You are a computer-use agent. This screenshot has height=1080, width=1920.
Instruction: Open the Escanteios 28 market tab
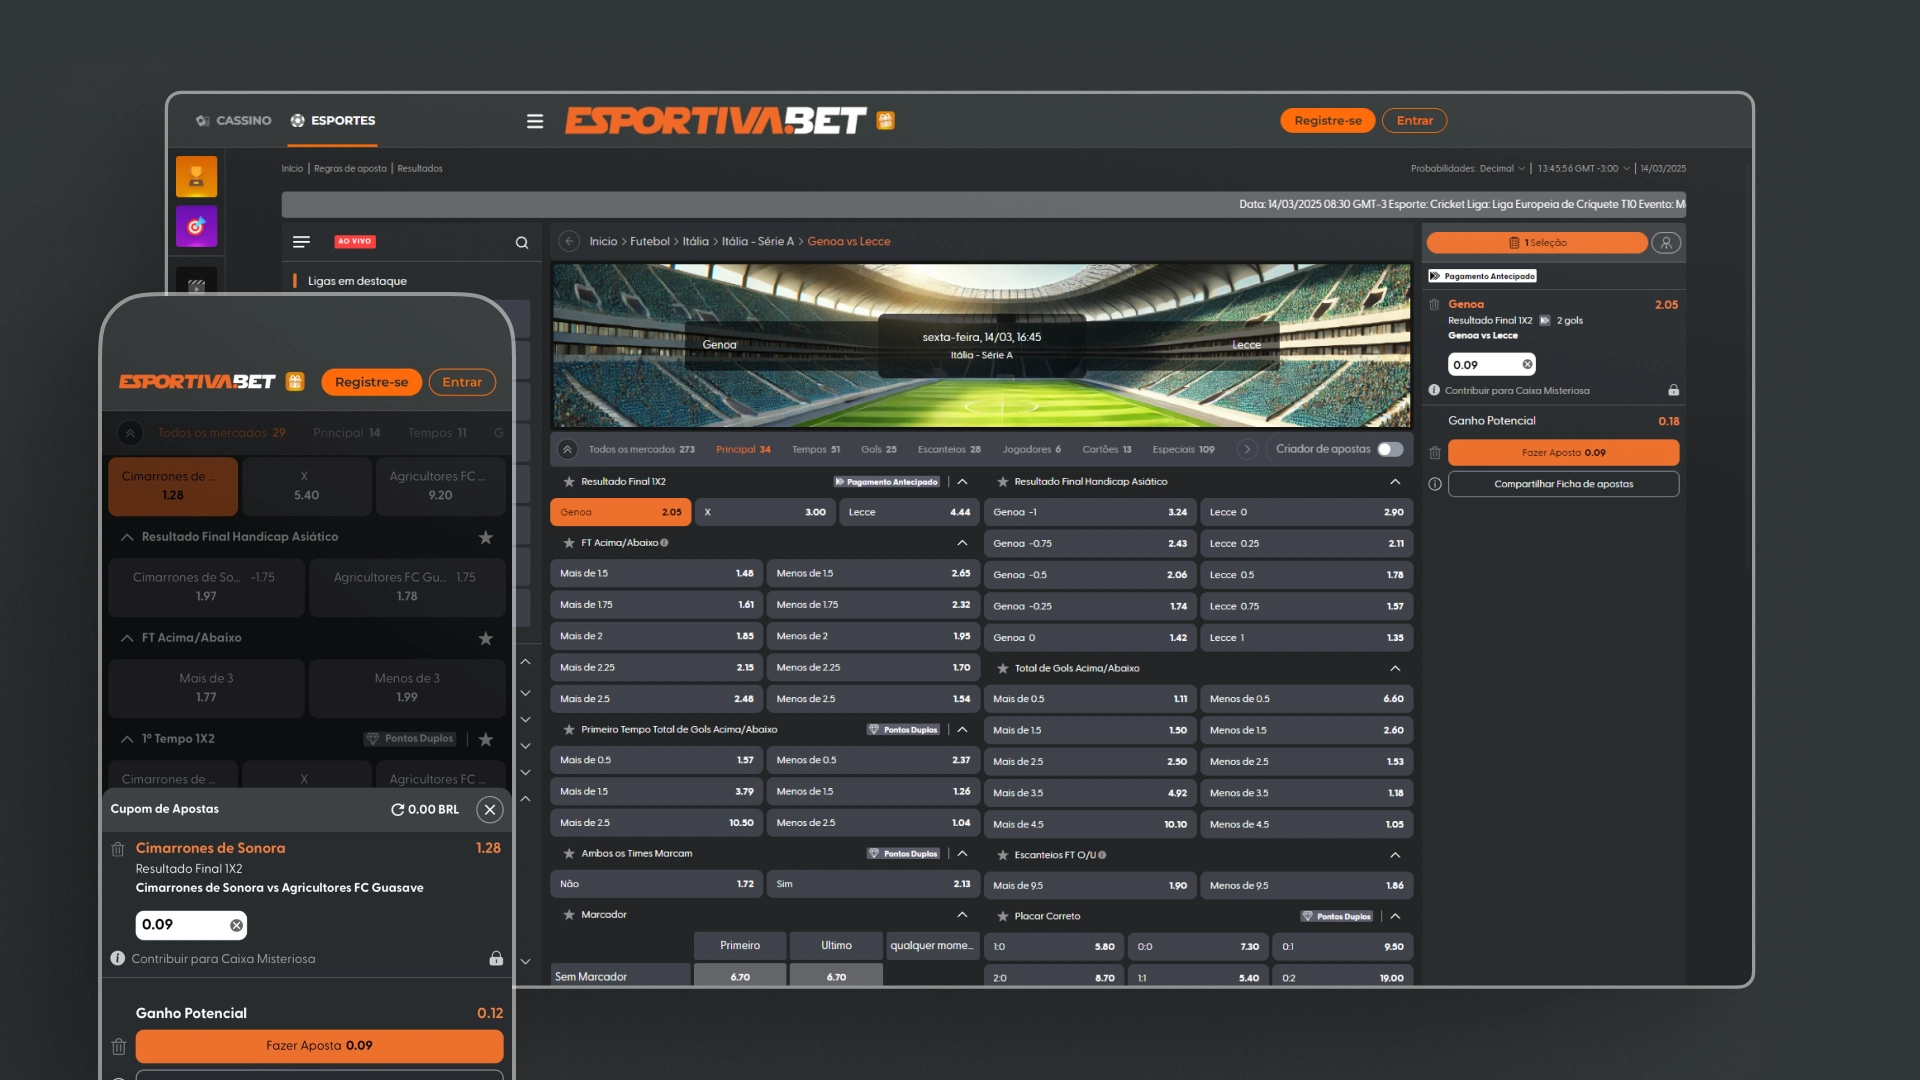(x=949, y=450)
